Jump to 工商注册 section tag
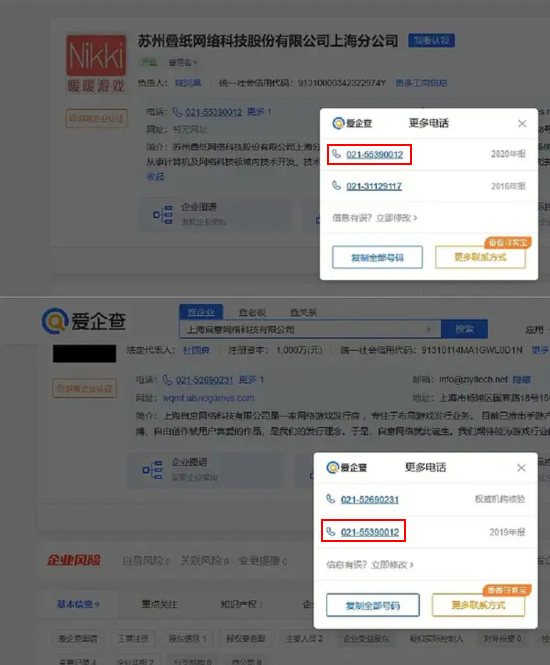The width and height of the screenshot is (550, 665). (x=133, y=638)
